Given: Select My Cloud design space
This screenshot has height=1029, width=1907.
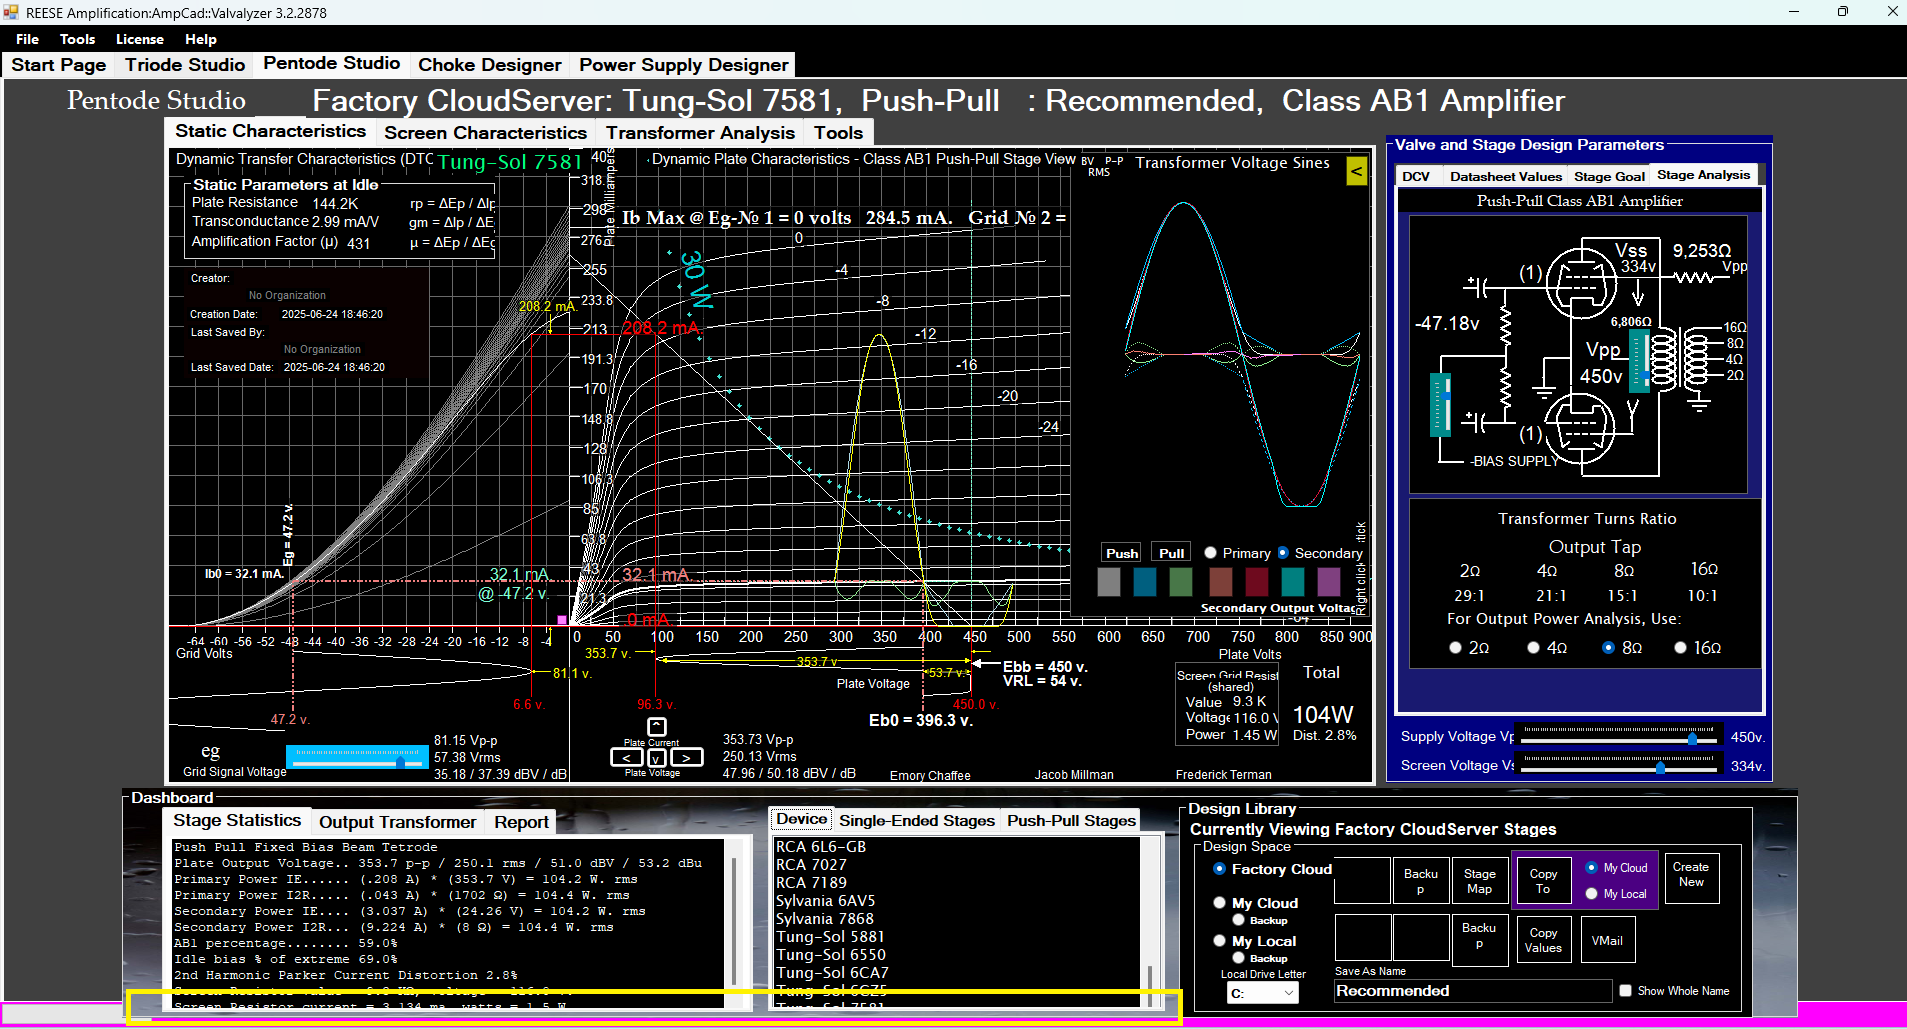Looking at the screenshot, I should point(1219,902).
